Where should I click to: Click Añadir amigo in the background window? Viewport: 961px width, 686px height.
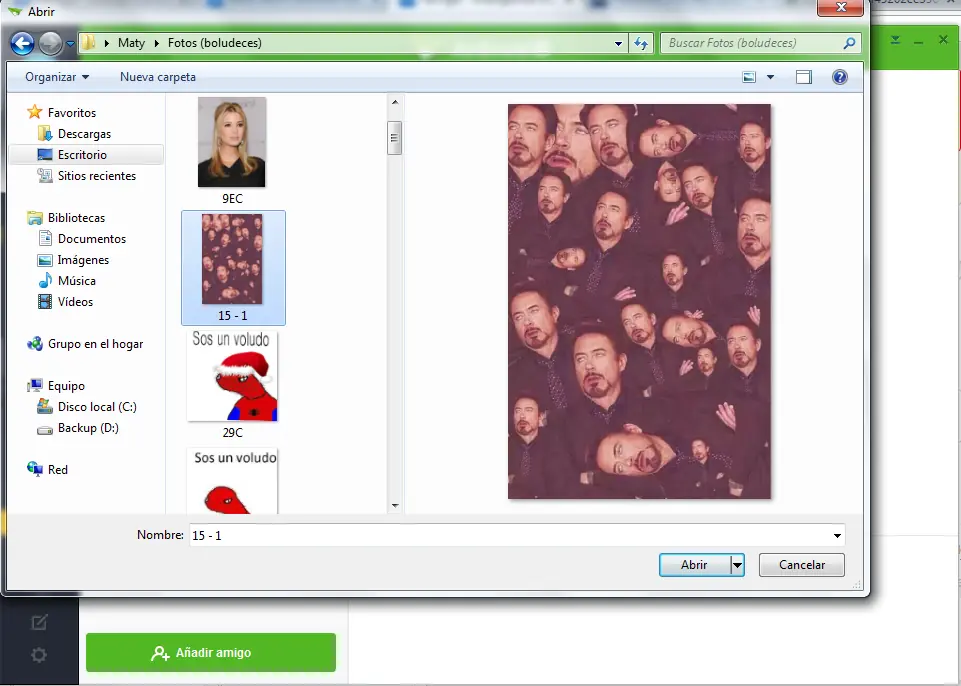click(211, 652)
